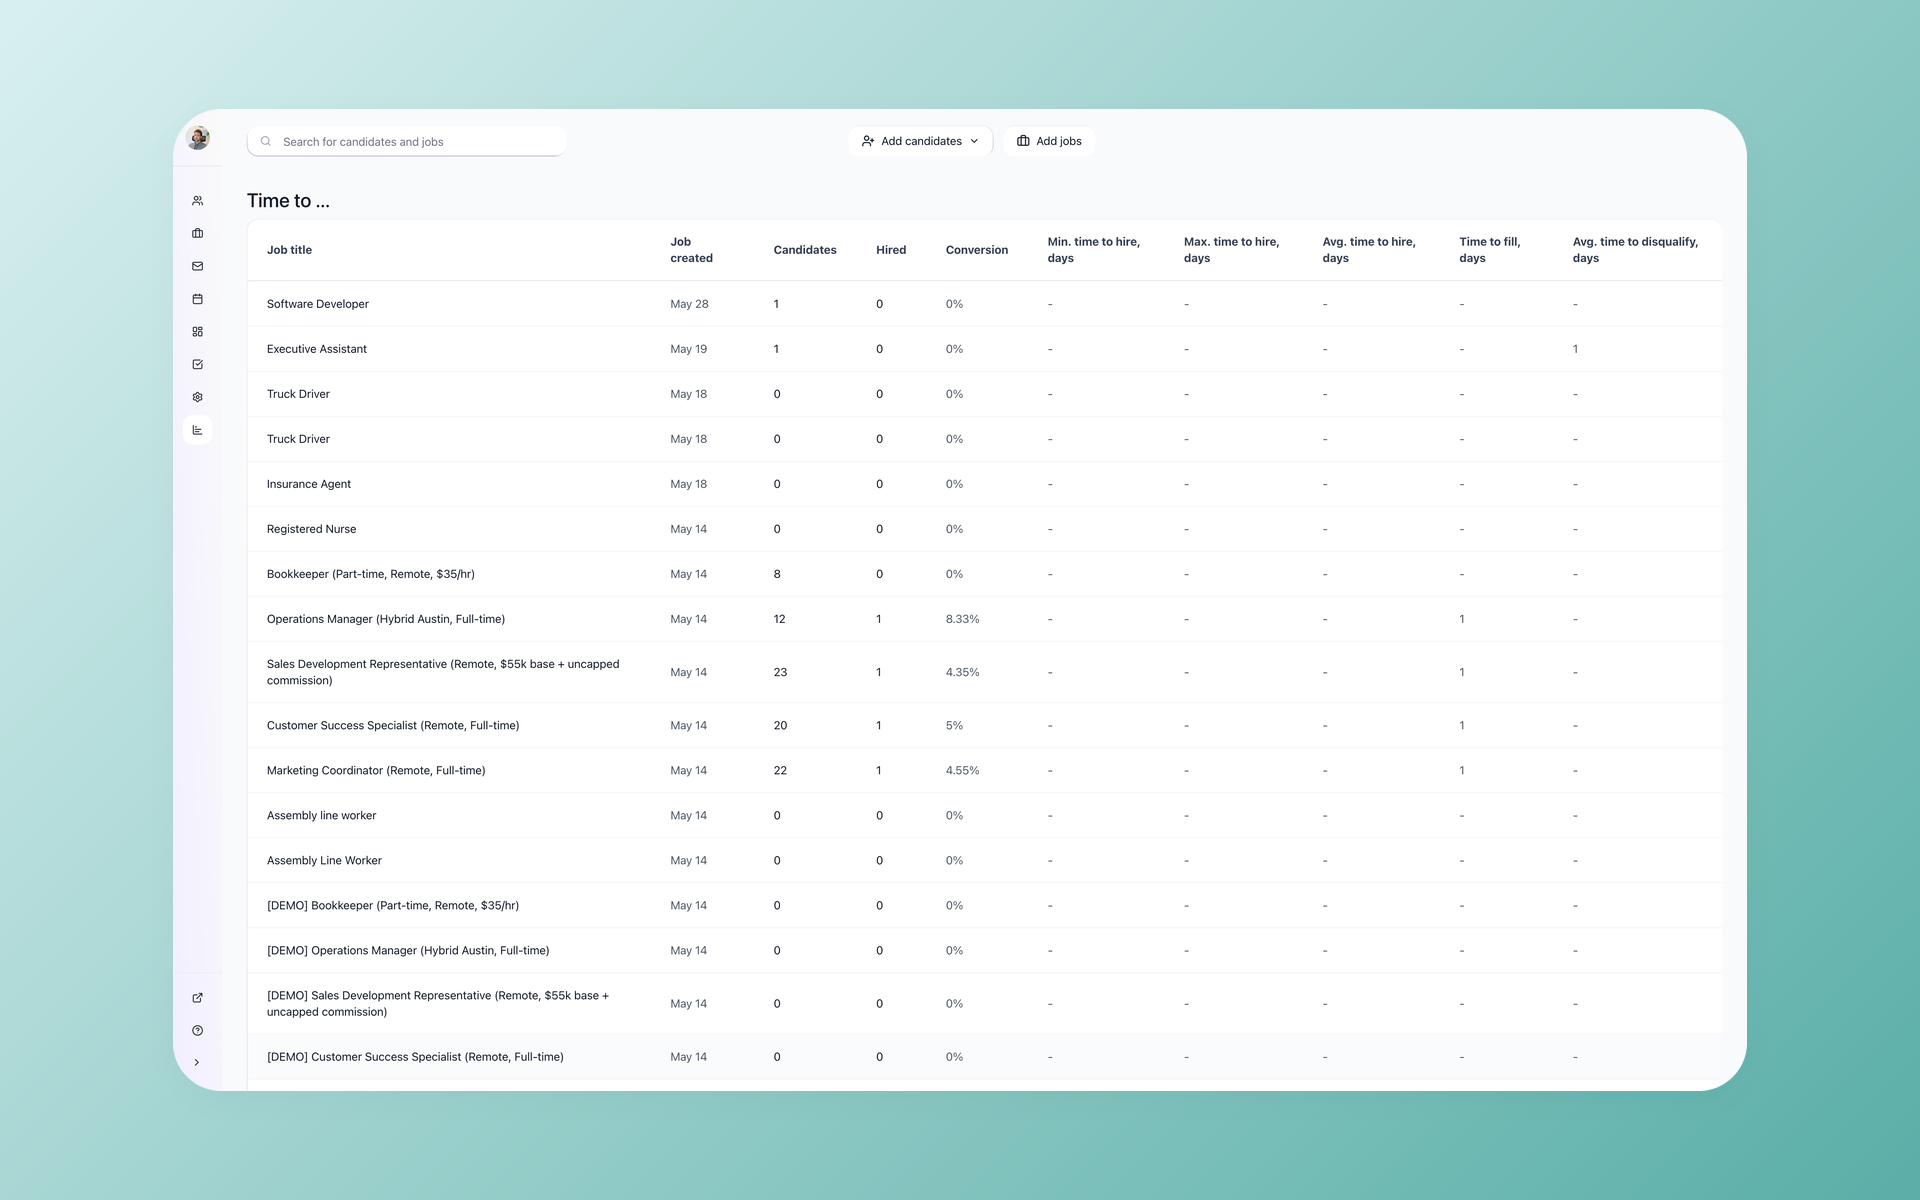Click the 4.35% conversion value
This screenshot has height=1200, width=1920.
(962, 672)
